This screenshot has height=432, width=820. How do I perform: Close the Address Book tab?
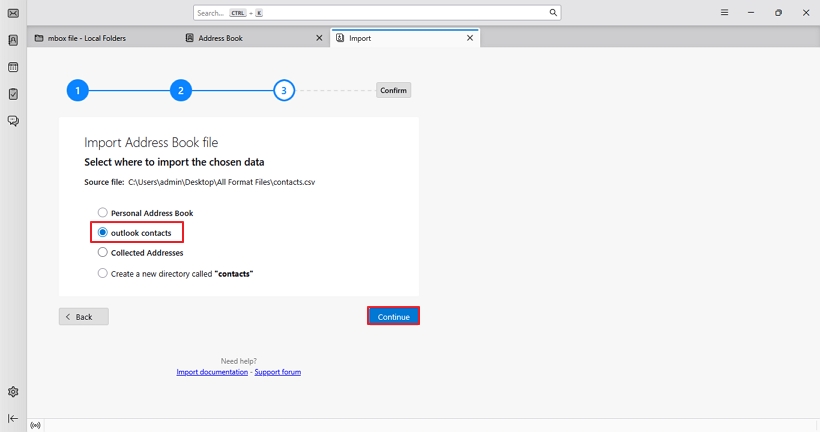[x=319, y=38]
